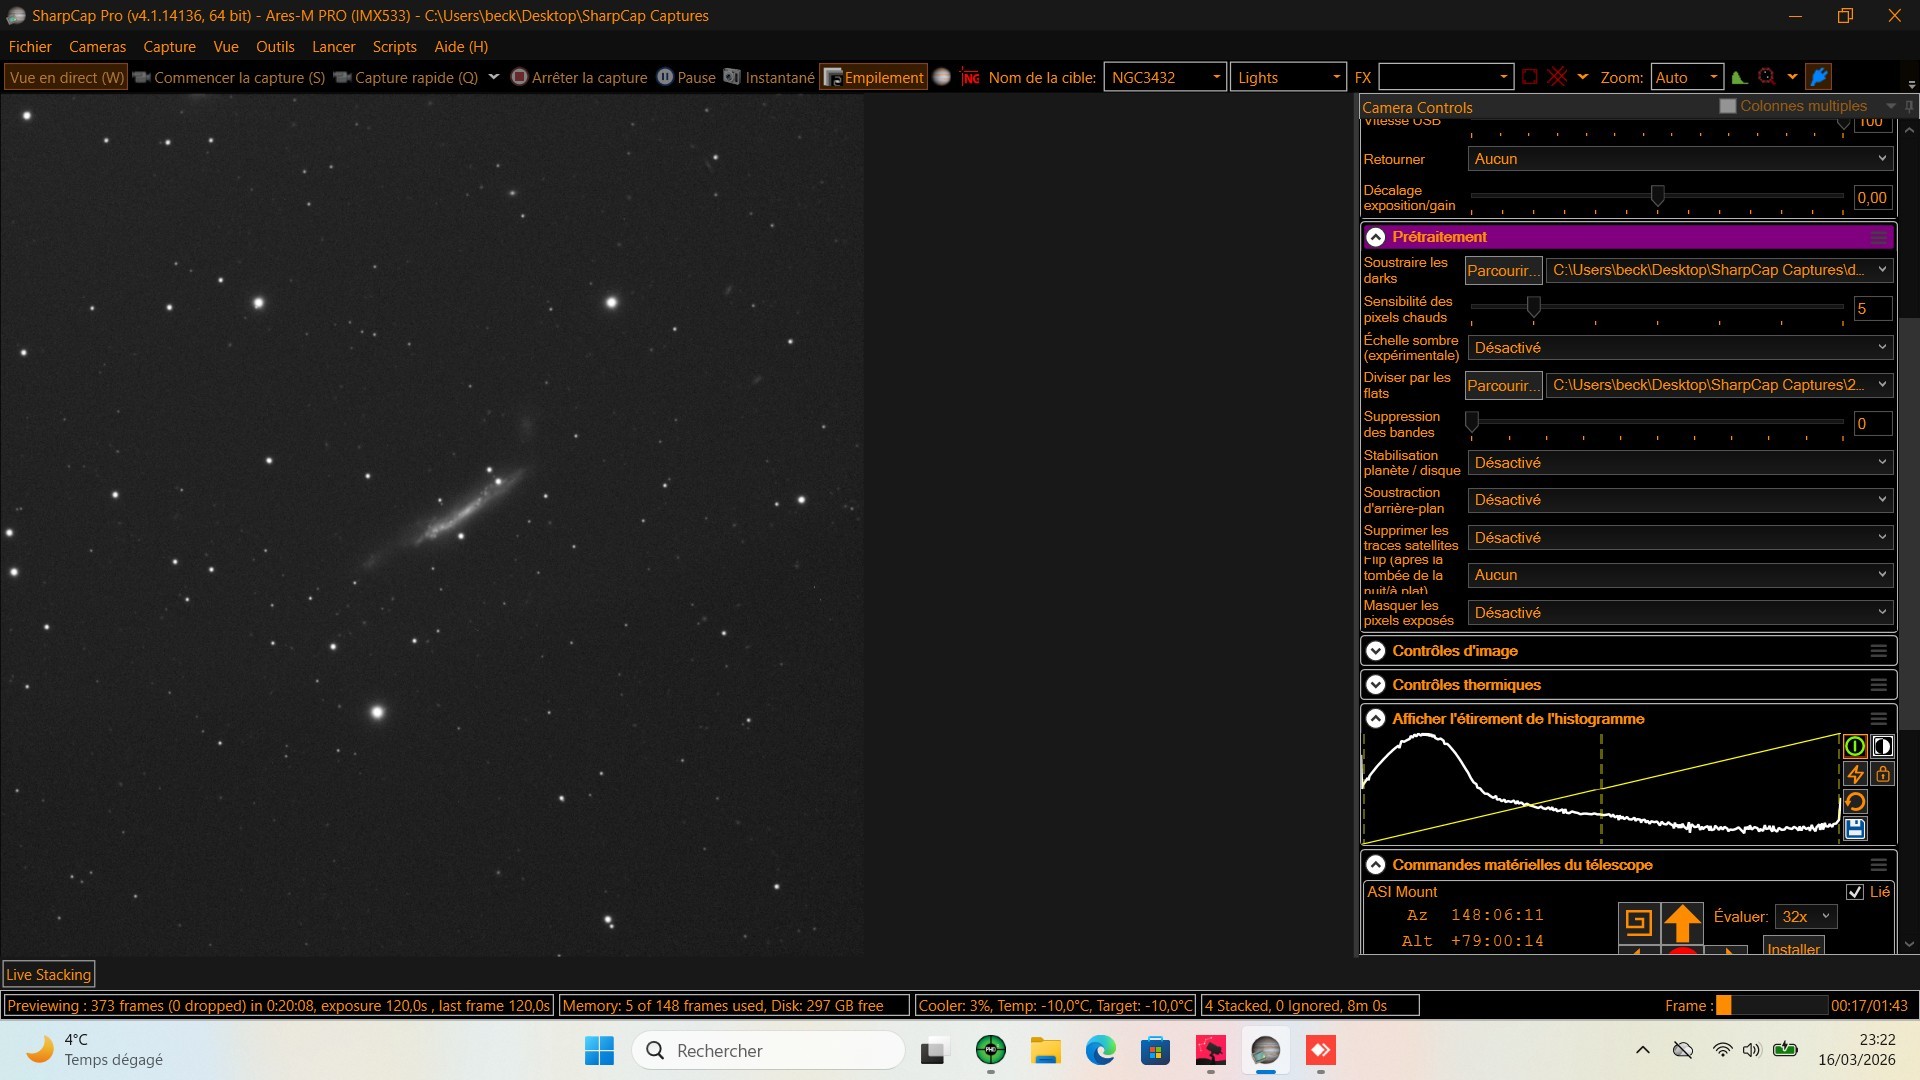Open the Échelle sombre Désactivé dropdown
Viewport: 1920px width, 1080px height.
1680,348
